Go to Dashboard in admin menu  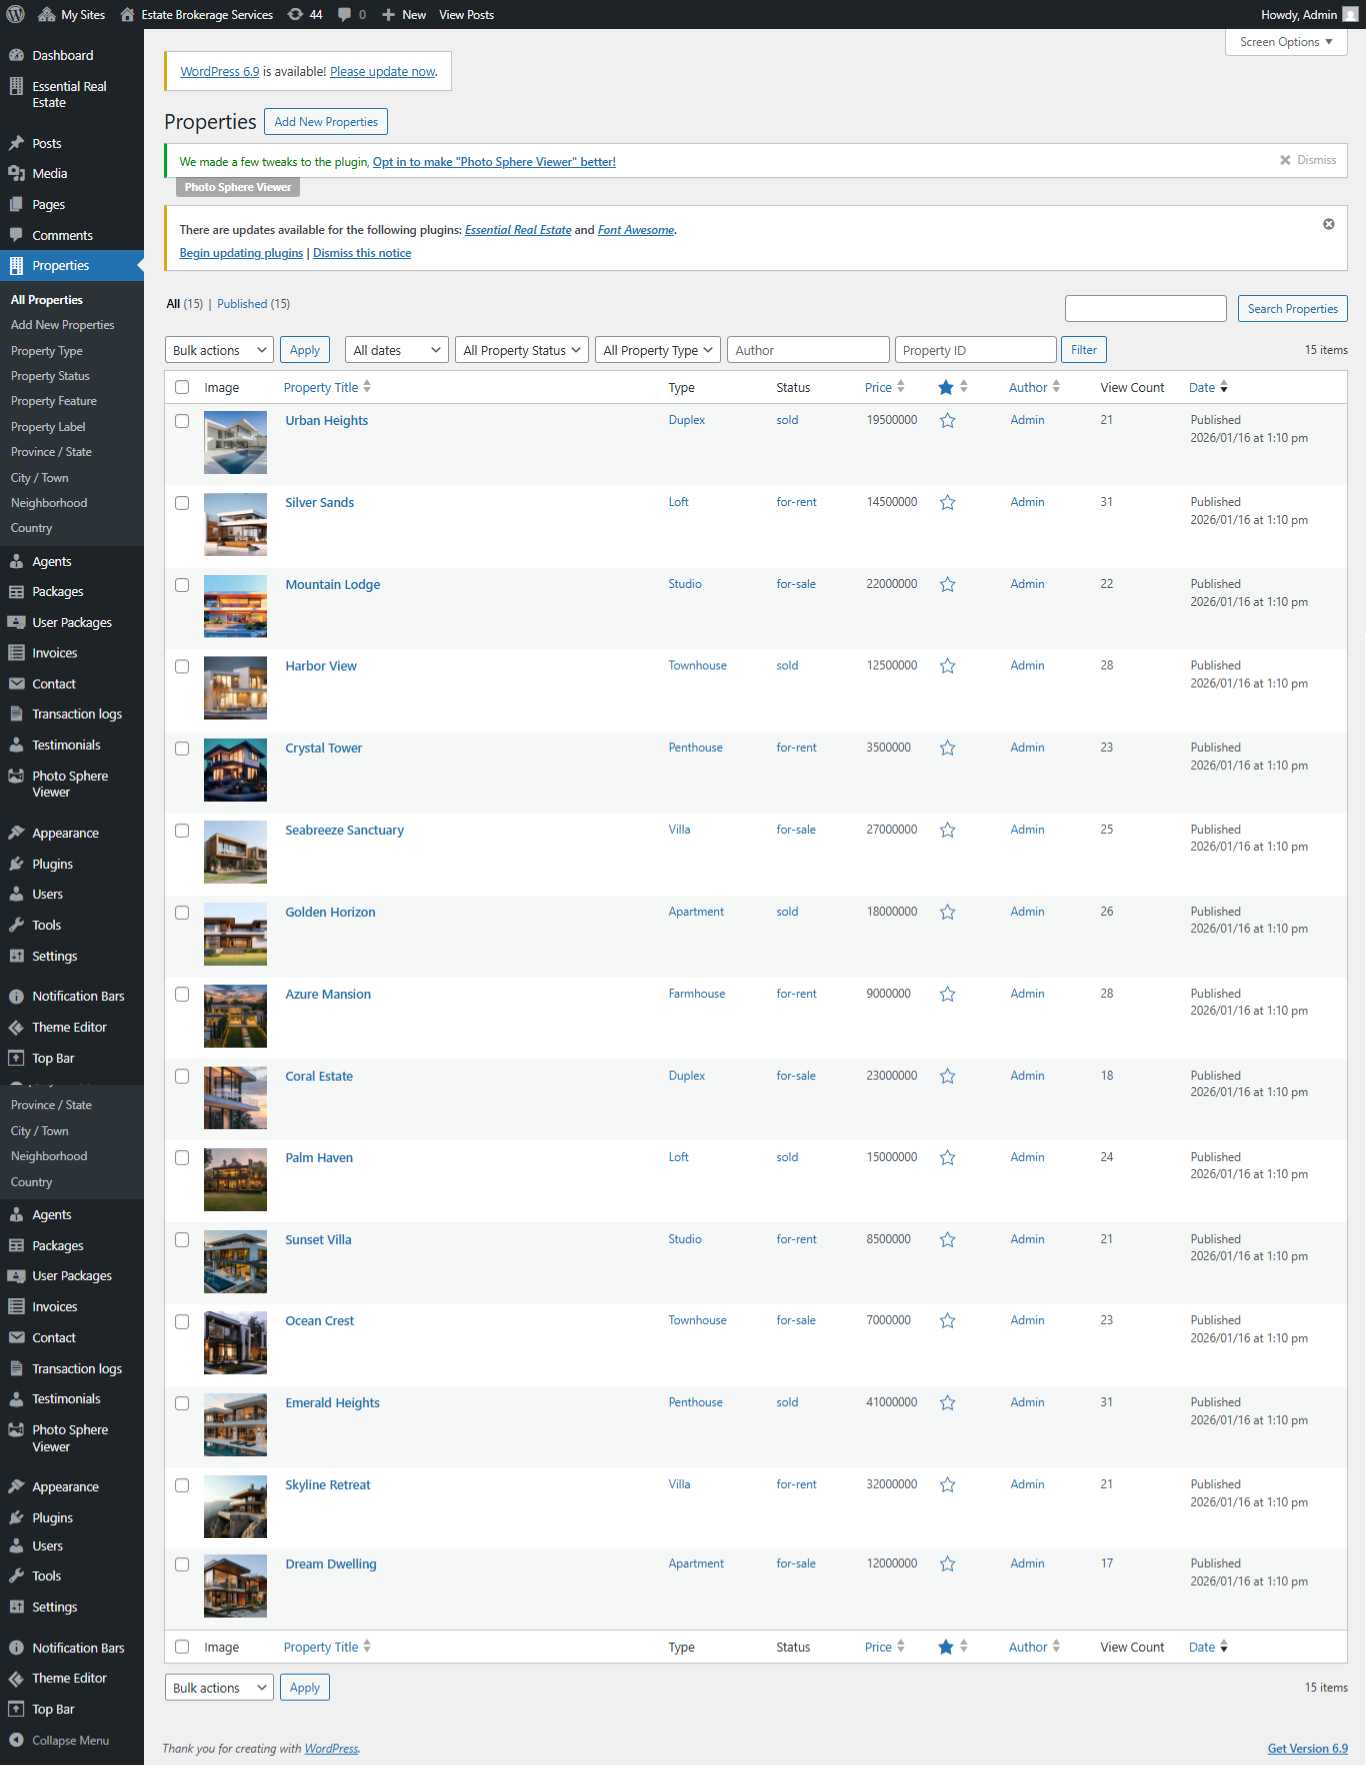[62, 55]
